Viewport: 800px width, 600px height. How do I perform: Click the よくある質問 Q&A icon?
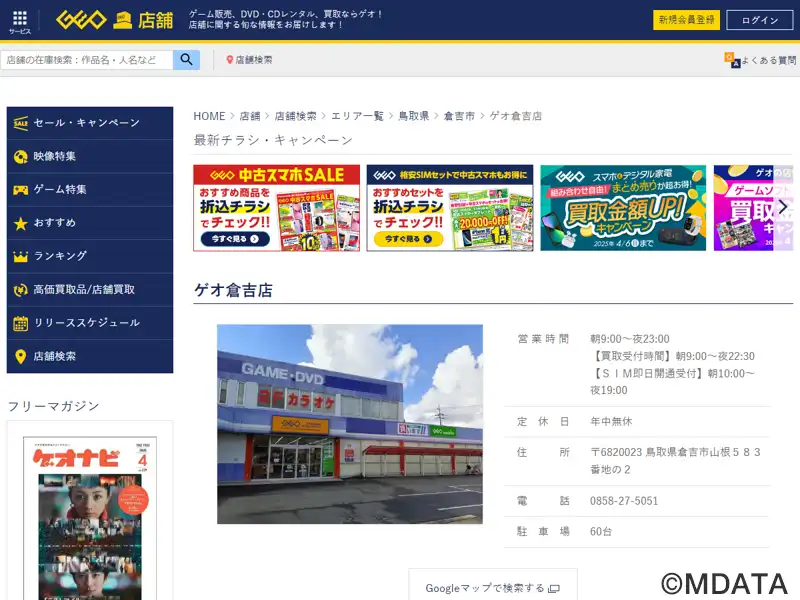point(732,60)
